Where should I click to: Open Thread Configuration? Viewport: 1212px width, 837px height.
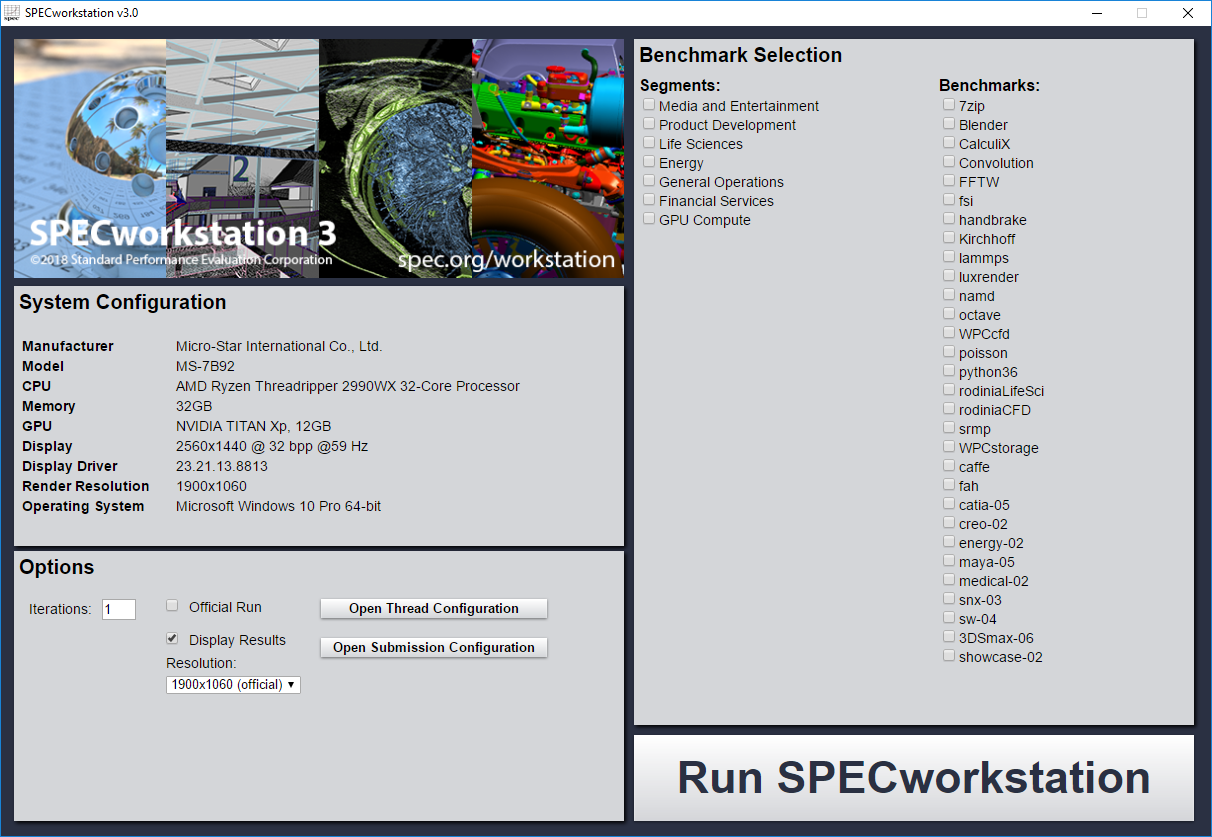[x=434, y=608]
